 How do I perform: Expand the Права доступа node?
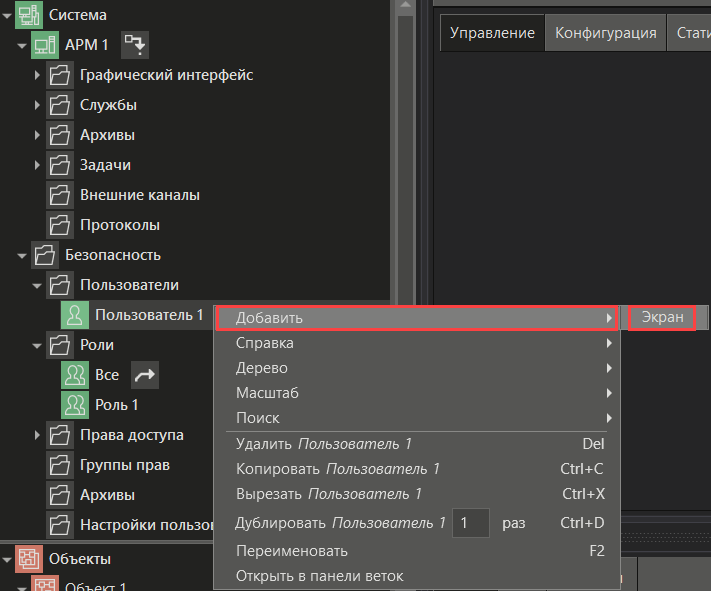coord(37,435)
